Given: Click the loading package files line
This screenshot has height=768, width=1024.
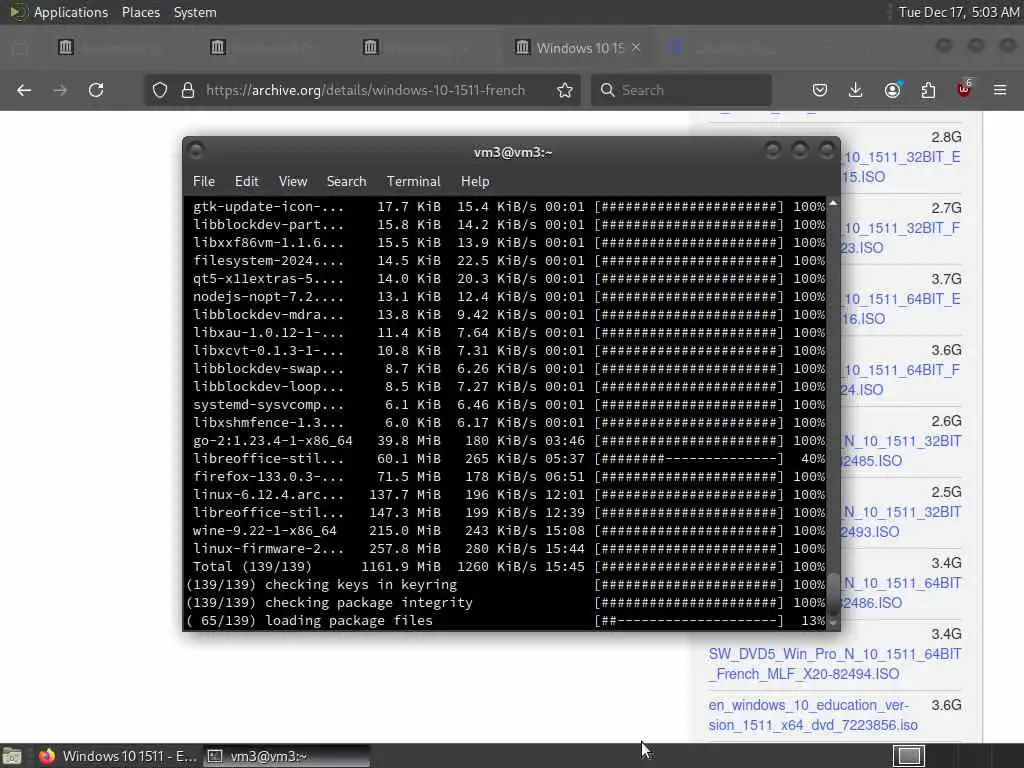Looking at the screenshot, I should tap(505, 621).
